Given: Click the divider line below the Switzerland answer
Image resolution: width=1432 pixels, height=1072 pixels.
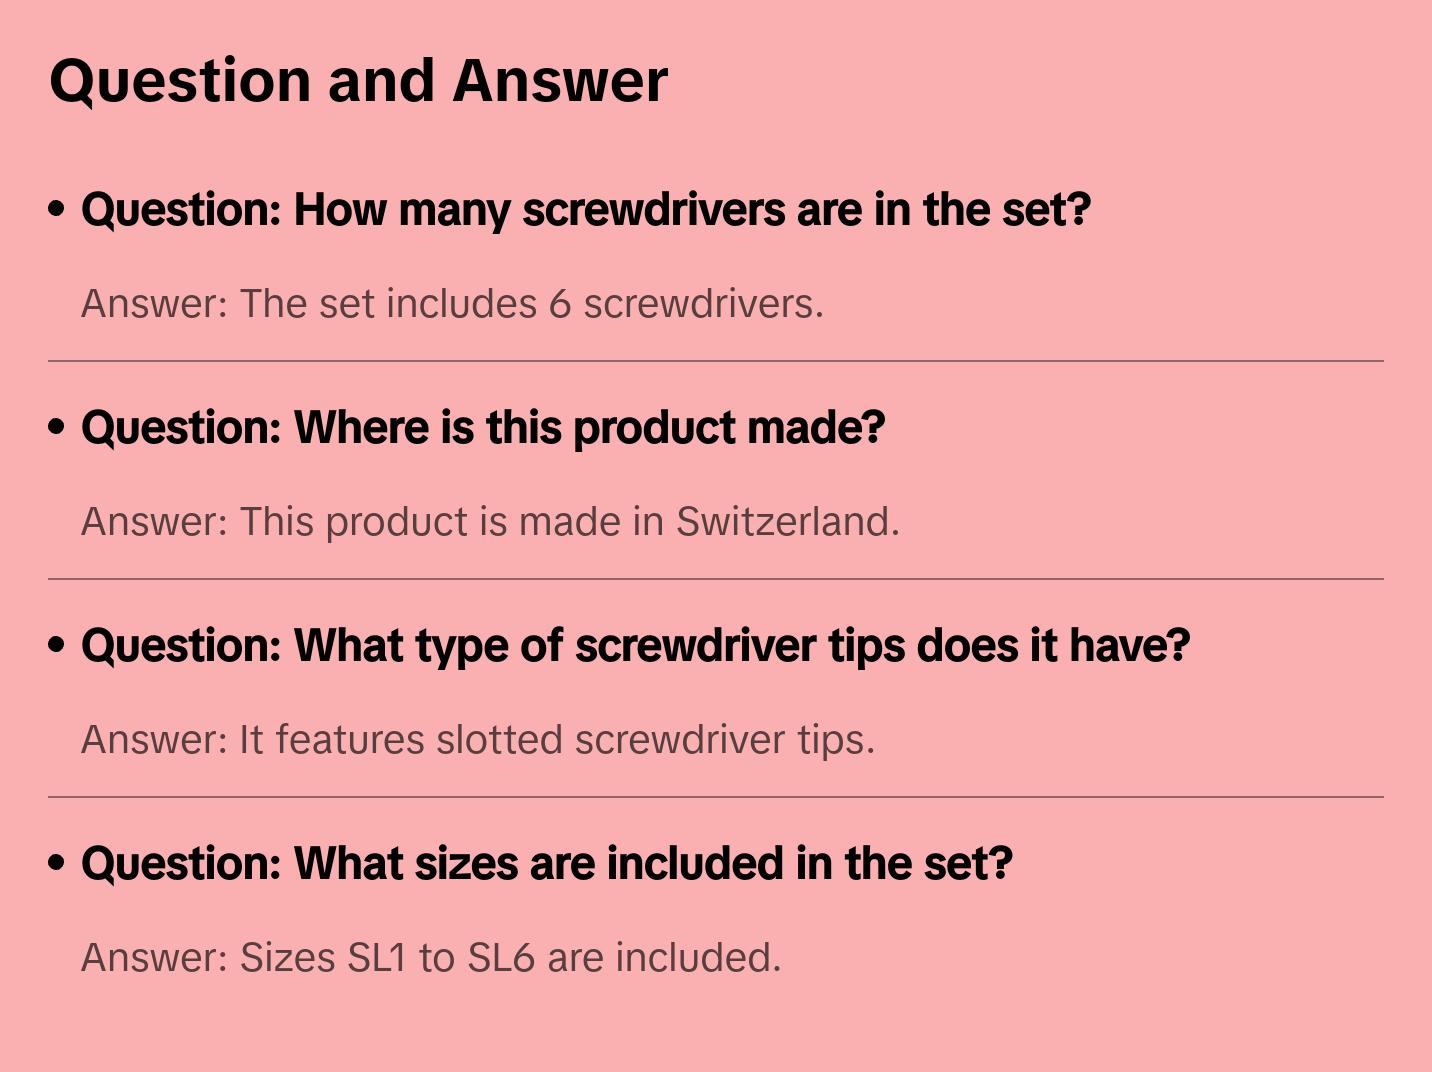Looking at the screenshot, I should [716, 579].
